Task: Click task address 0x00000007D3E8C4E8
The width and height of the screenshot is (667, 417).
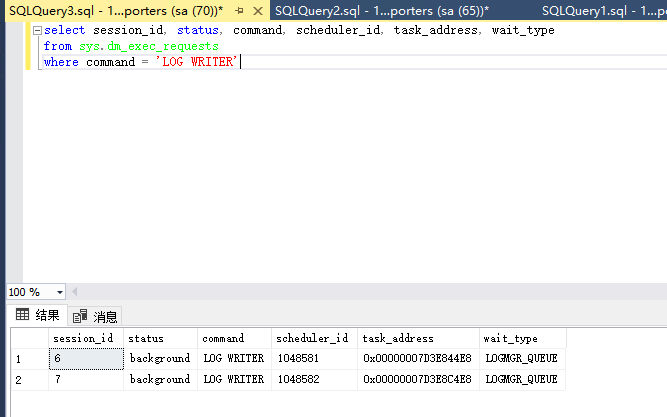Action: [417, 379]
